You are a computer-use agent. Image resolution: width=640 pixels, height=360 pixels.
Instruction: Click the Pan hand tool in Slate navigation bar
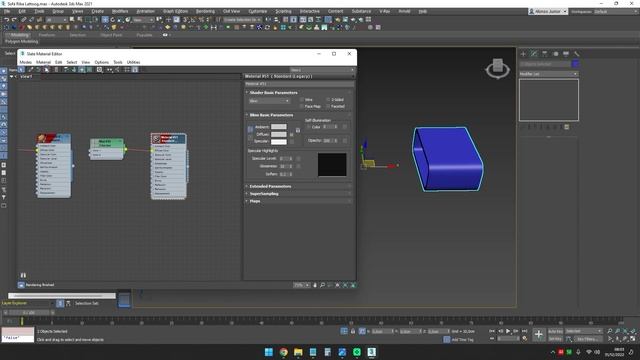315,285
